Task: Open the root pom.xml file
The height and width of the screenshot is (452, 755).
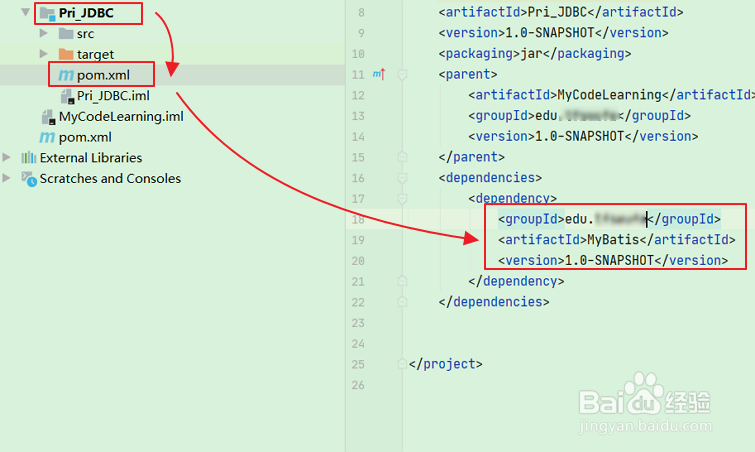Action: 85,137
